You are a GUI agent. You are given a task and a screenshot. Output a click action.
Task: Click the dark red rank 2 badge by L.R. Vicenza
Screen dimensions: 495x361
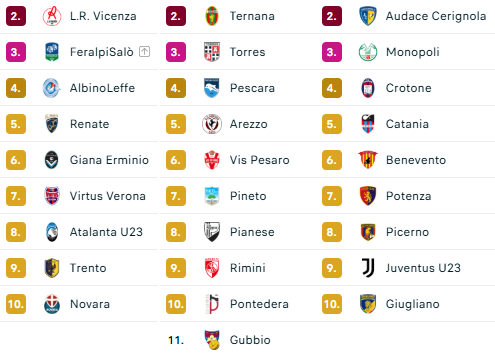tap(16, 16)
